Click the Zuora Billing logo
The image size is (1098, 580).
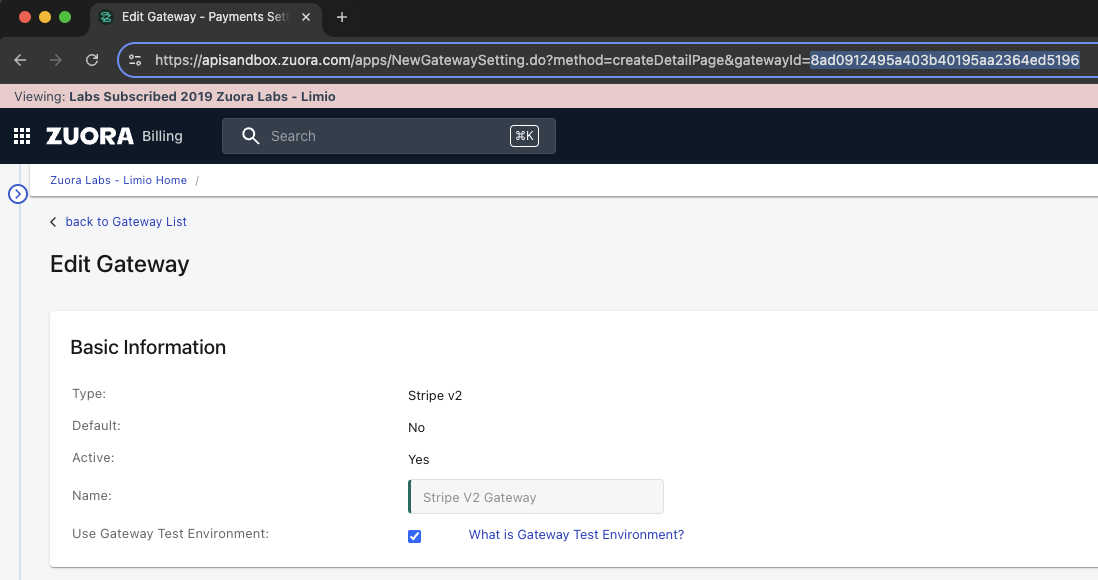[114, 136]
